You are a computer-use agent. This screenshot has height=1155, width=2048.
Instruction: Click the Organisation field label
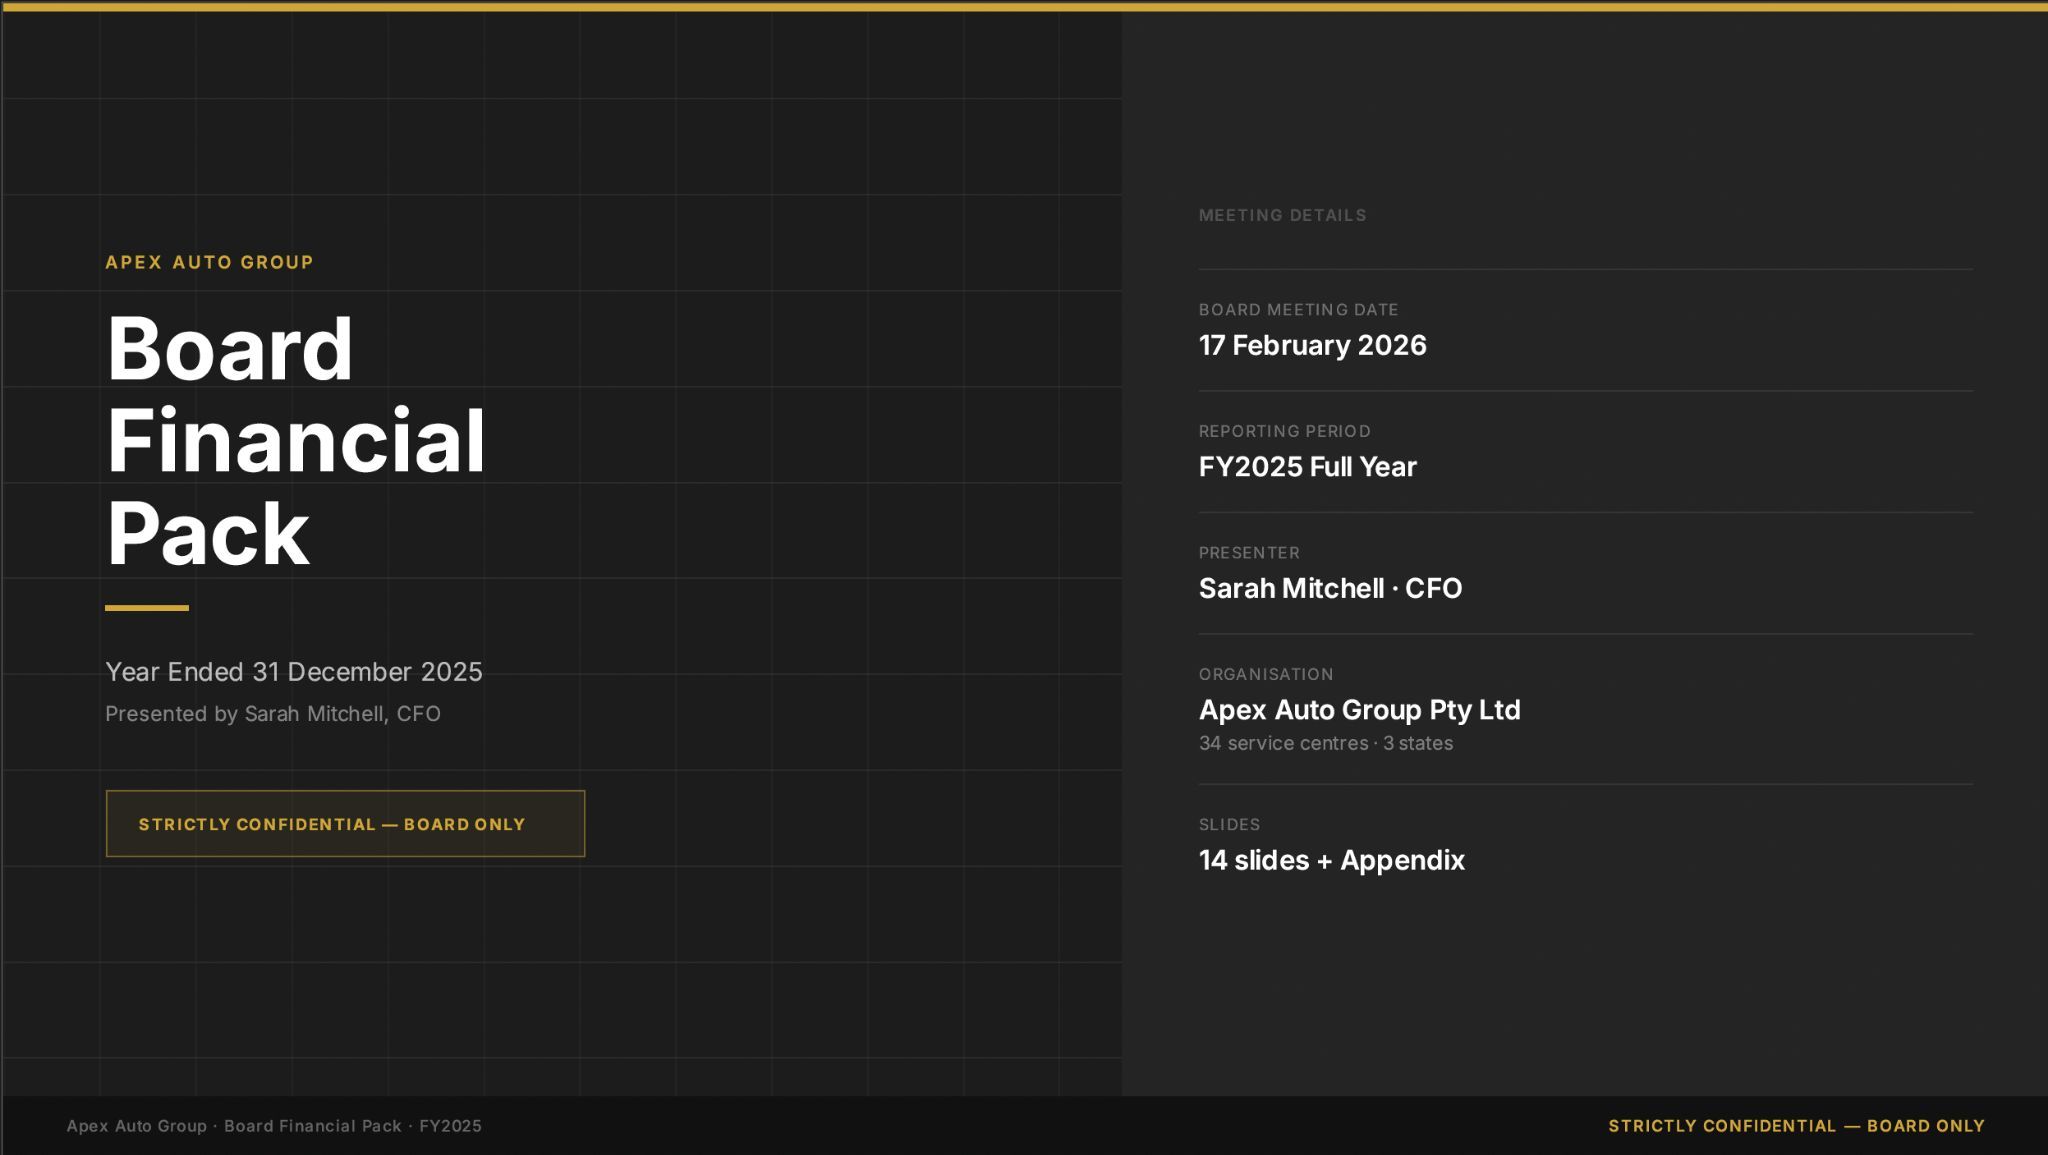point(1266,674)
